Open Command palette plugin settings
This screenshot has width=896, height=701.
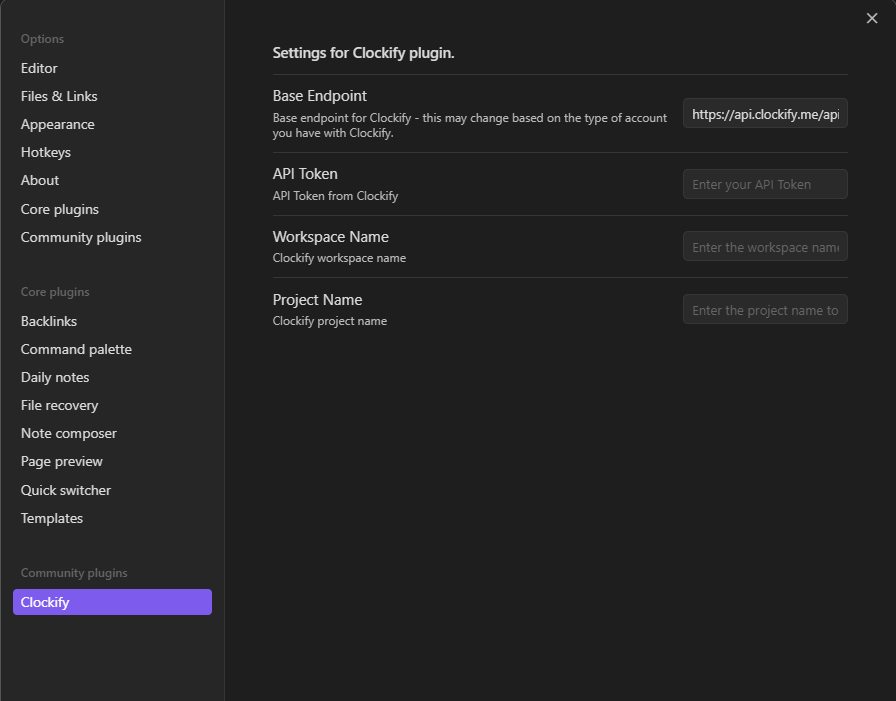[x=76, y=349]
